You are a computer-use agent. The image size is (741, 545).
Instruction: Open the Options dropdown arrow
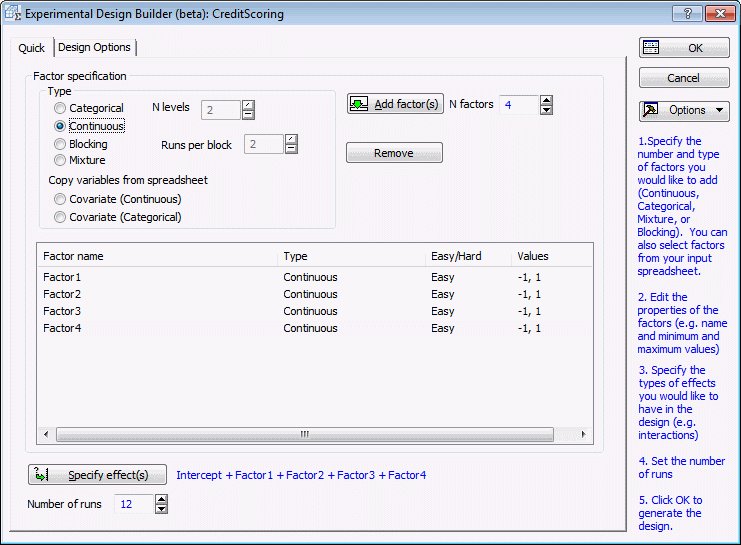coord(719,110)
